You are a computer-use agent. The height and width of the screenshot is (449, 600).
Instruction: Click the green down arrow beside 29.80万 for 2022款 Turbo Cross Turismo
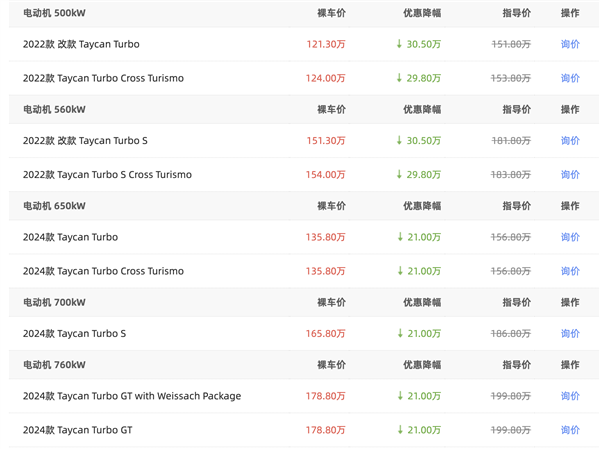coord(399,78)
